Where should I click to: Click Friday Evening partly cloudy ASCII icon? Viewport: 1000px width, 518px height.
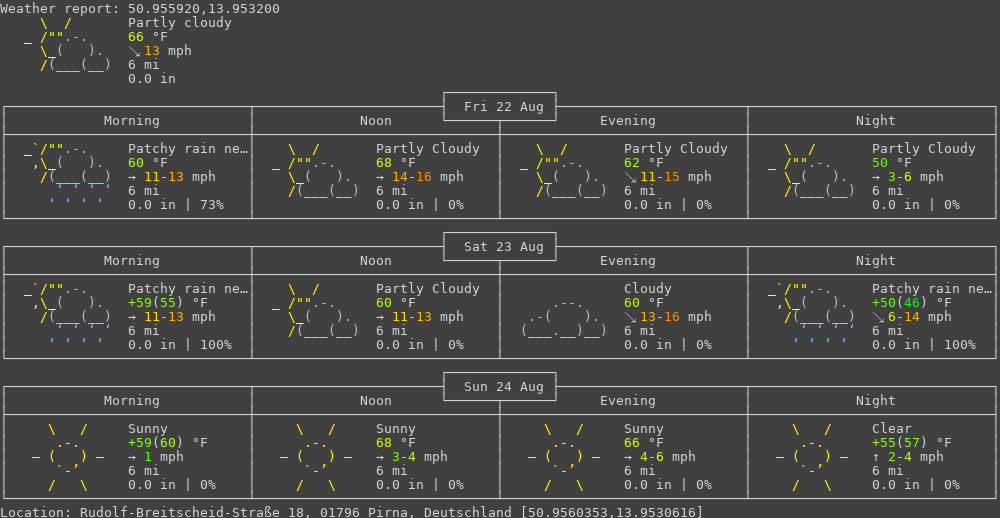tap(563, 170)
